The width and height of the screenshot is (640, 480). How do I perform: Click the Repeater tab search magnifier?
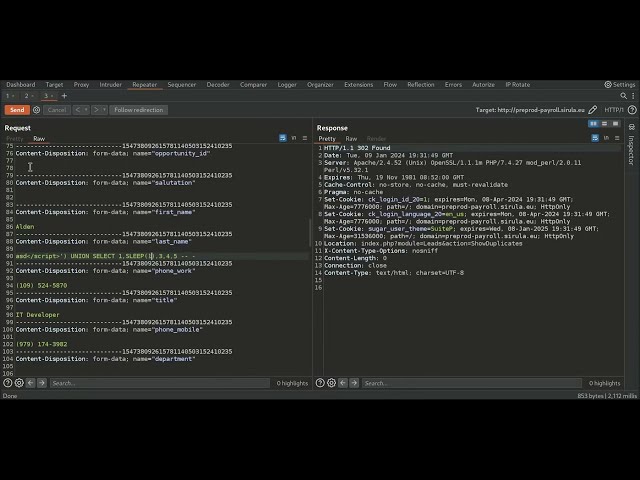click(624, 96)
